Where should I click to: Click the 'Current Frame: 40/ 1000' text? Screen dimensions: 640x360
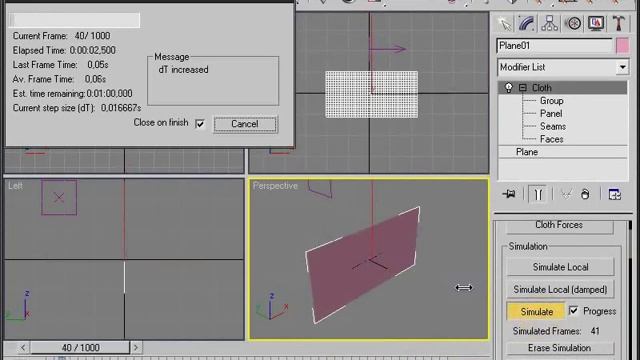(x=61, y=36)
